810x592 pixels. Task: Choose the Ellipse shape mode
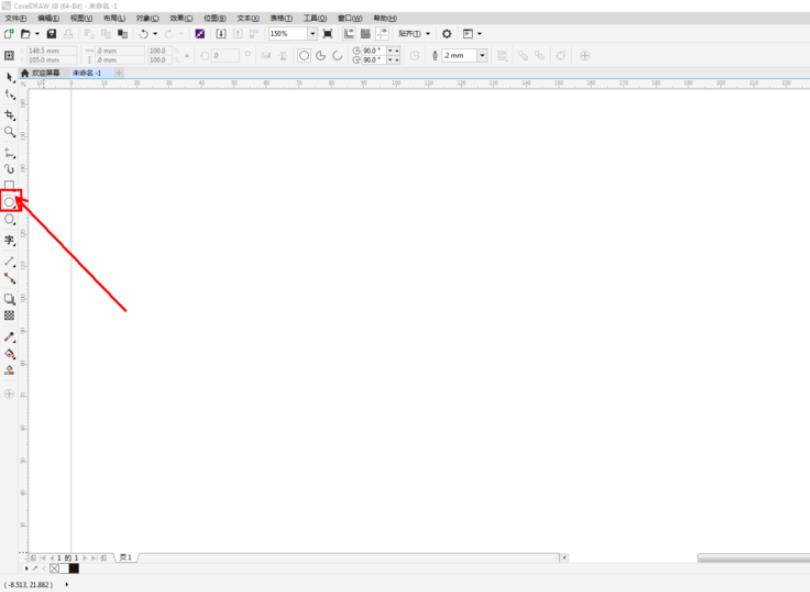tap(304, 55)
